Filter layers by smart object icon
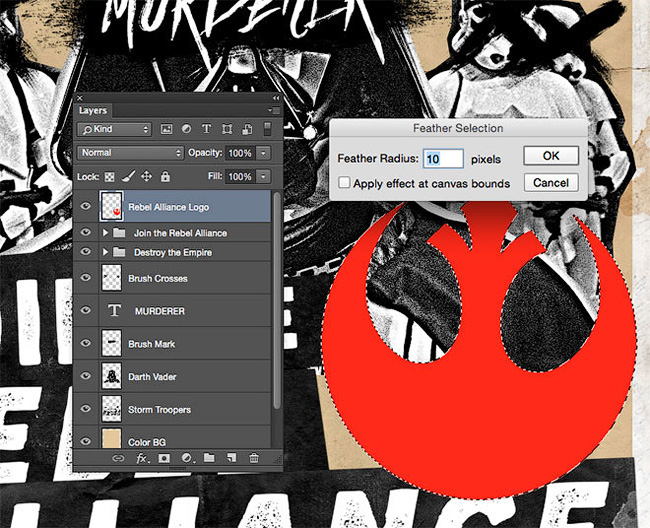650x528 pixels. pyautogui.click(x=247, y=129)
